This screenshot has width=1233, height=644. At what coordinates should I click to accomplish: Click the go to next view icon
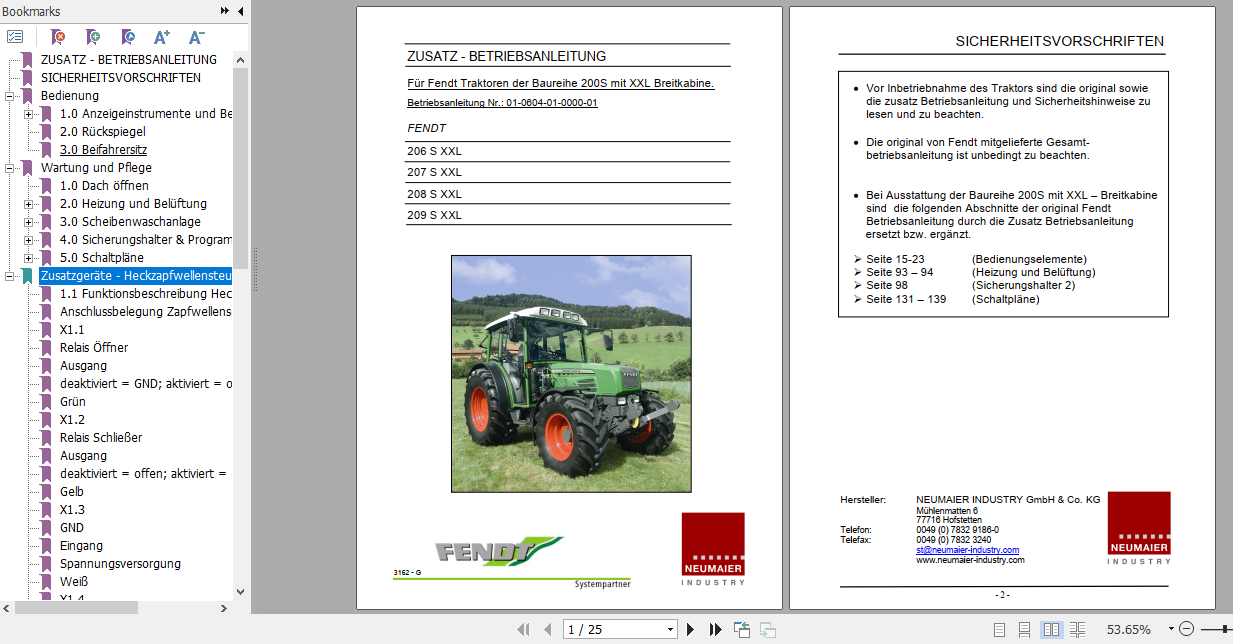point(768,629)
